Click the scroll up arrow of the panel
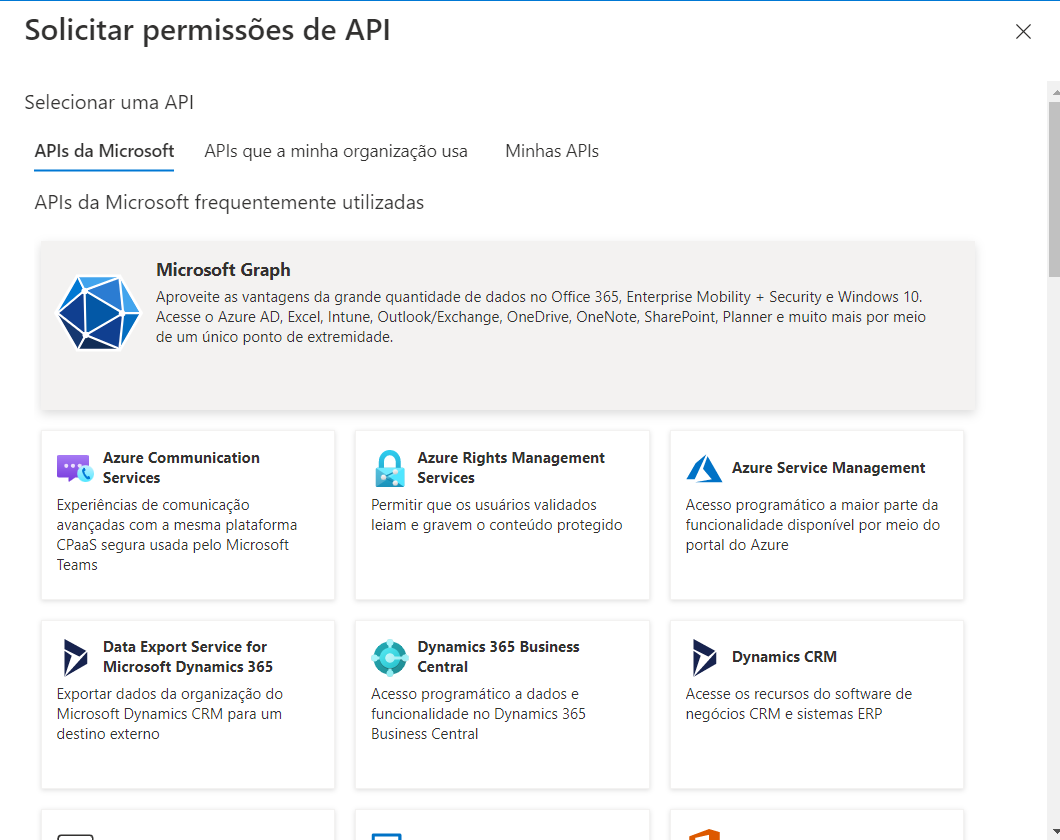 coord(1053,91)
